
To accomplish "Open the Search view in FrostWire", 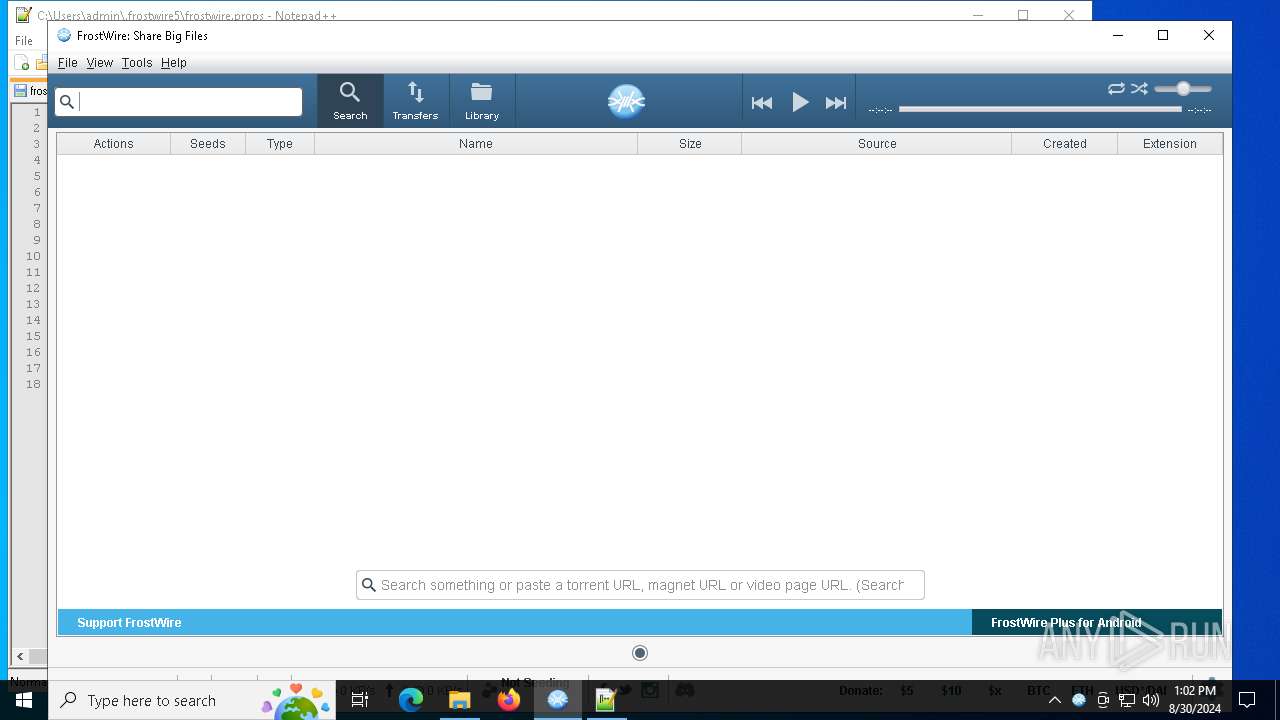I will pyautogui.click(x=350, y=101).
